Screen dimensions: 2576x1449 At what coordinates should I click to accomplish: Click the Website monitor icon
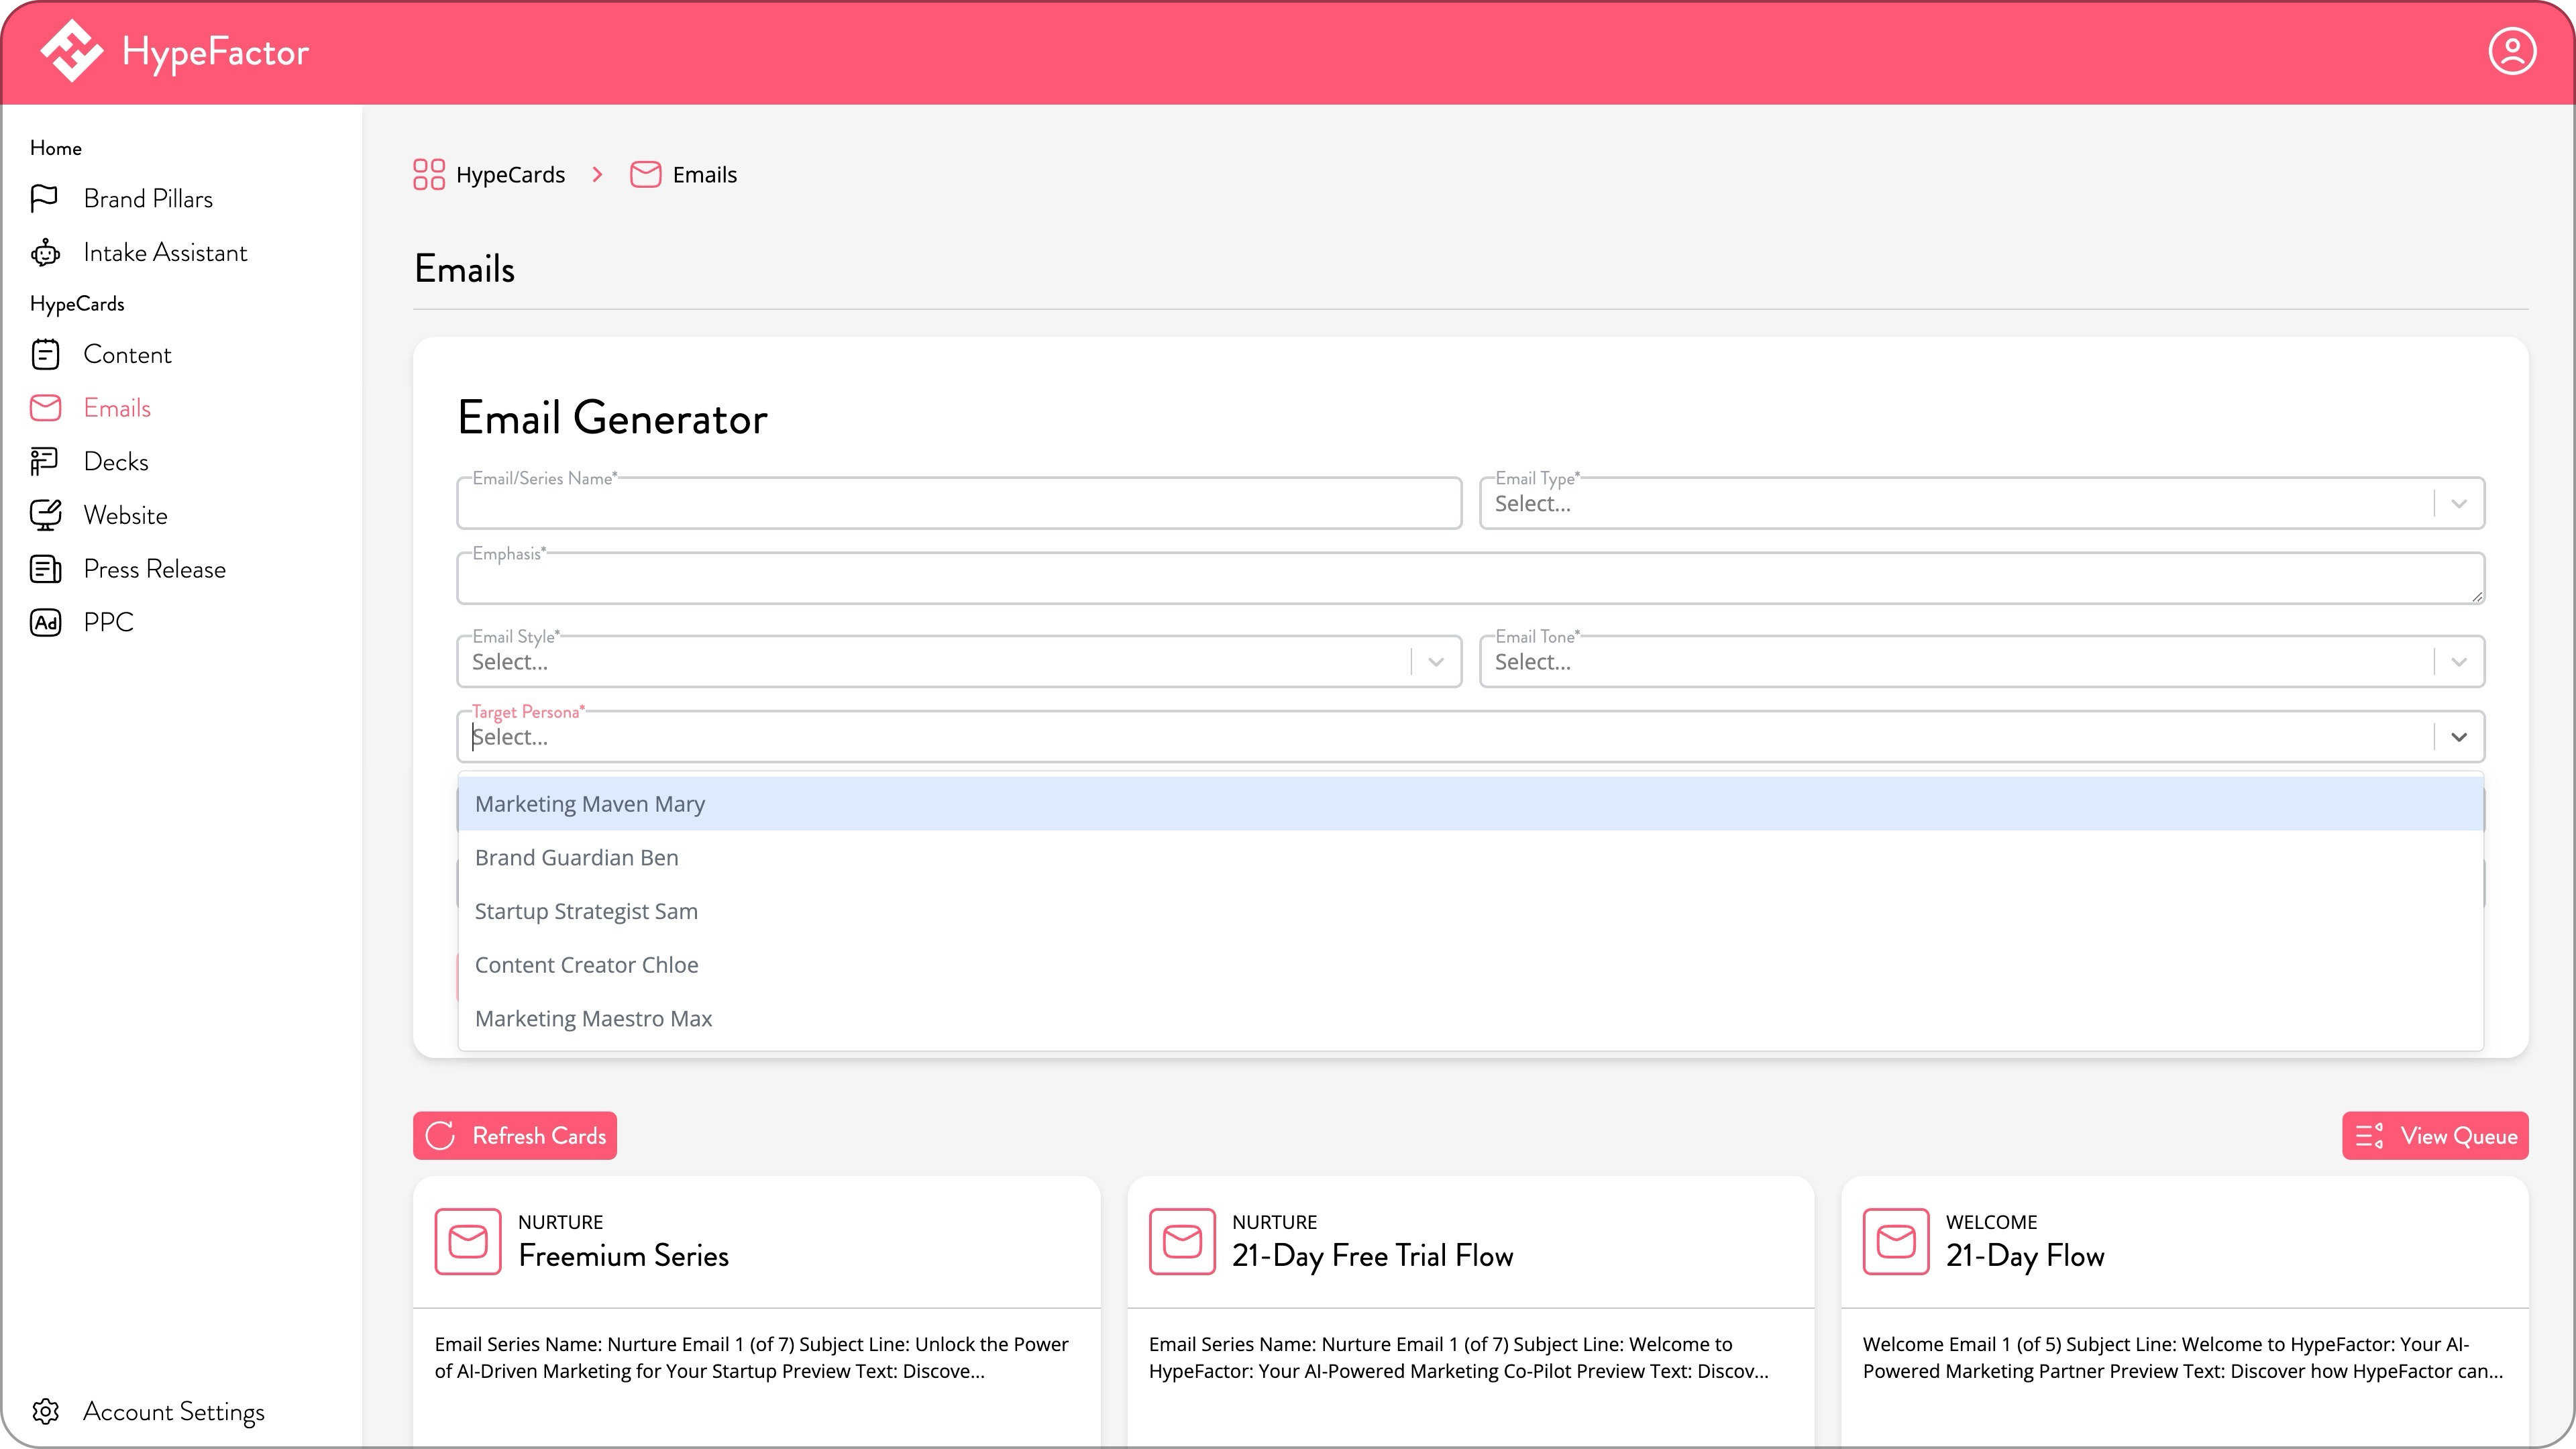coord(45,515)
